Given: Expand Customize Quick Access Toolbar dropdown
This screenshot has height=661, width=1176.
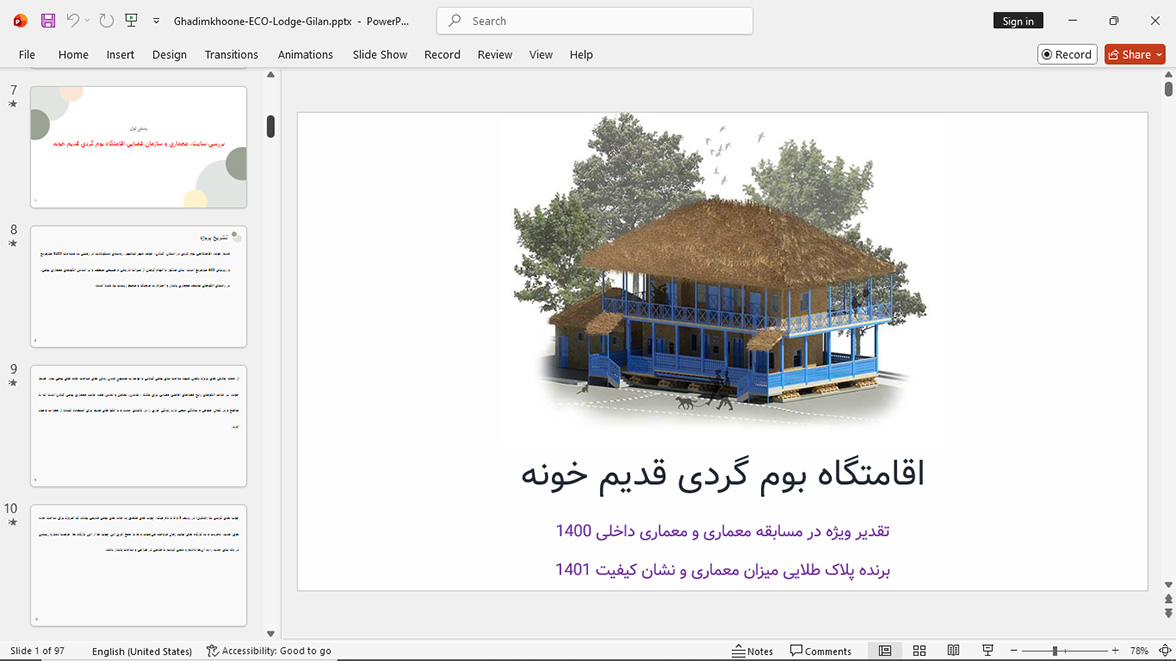Looking at the screenshot, I should (x=156, y=21).
